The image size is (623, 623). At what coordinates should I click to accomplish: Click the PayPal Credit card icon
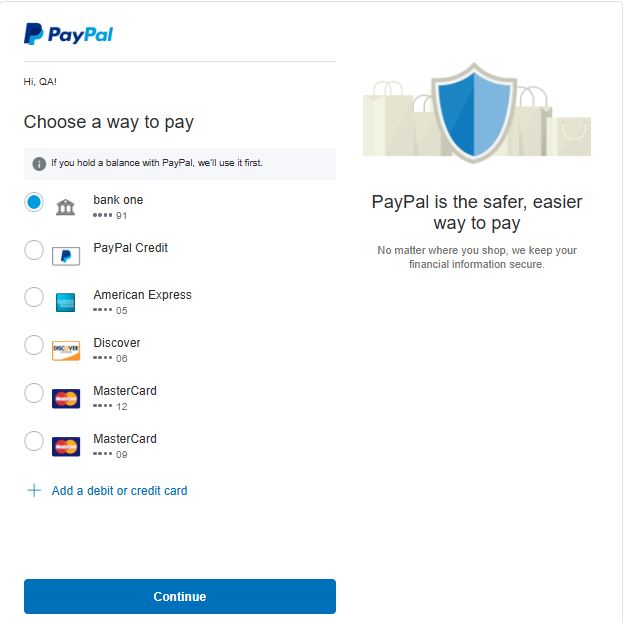66,256
